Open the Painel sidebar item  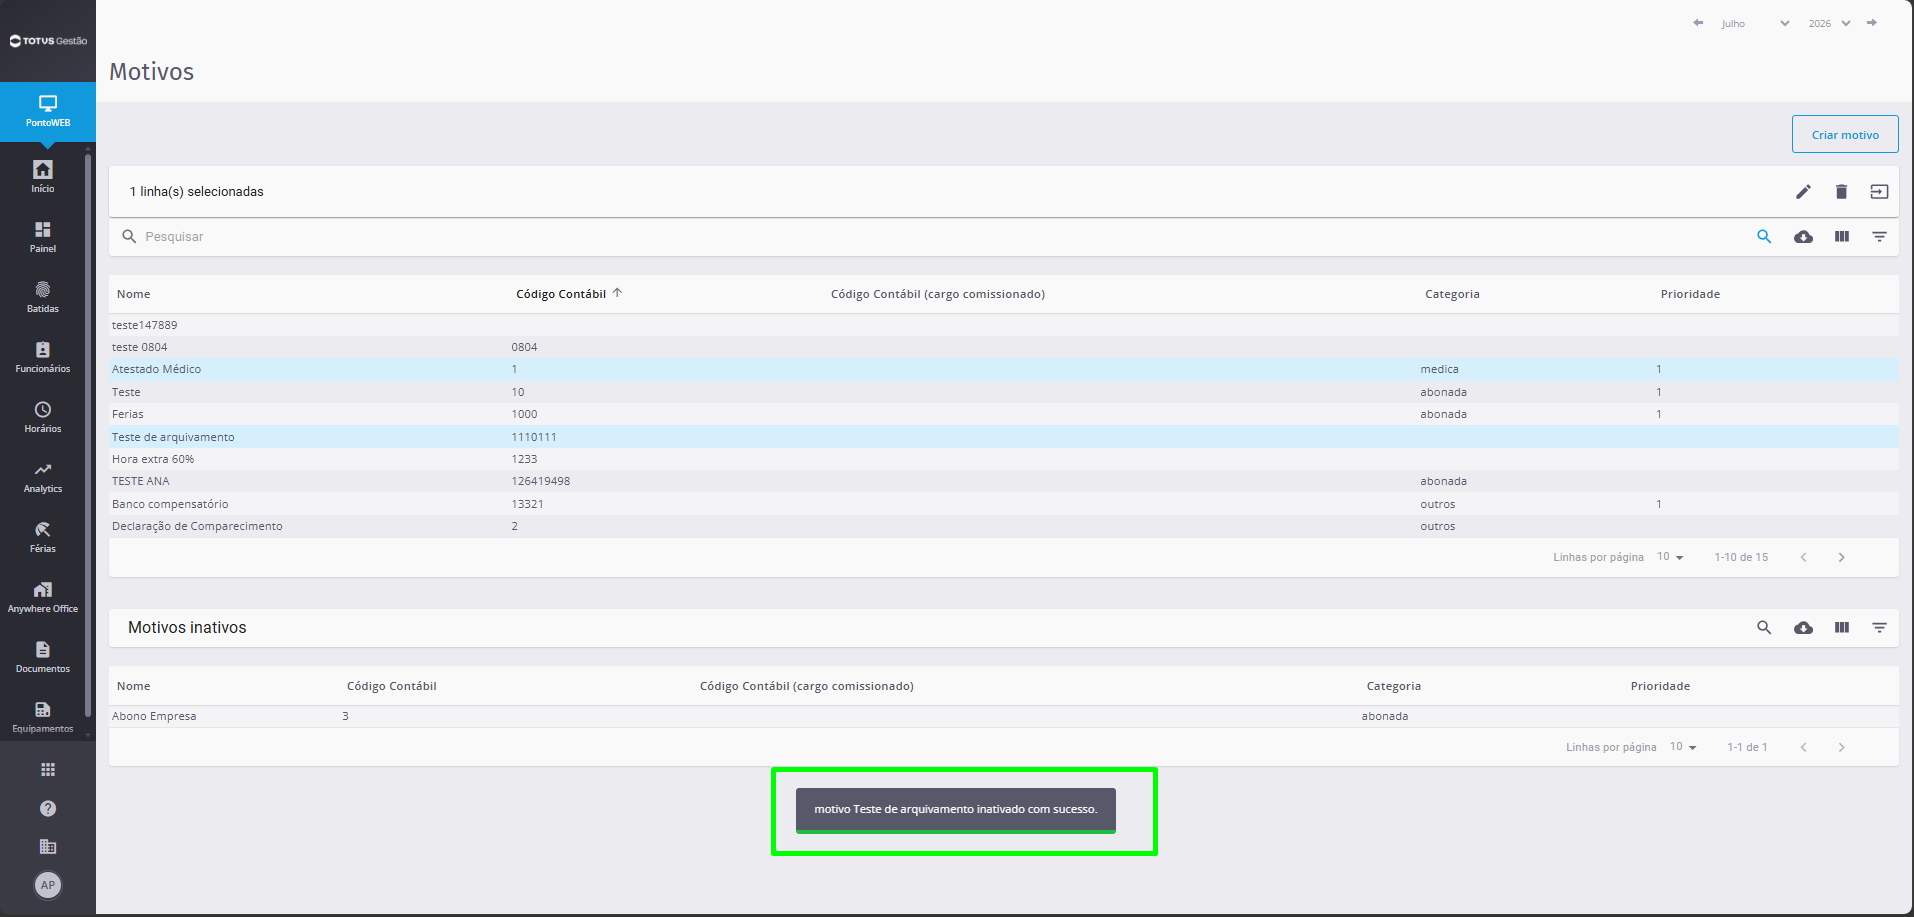[43, 237]
